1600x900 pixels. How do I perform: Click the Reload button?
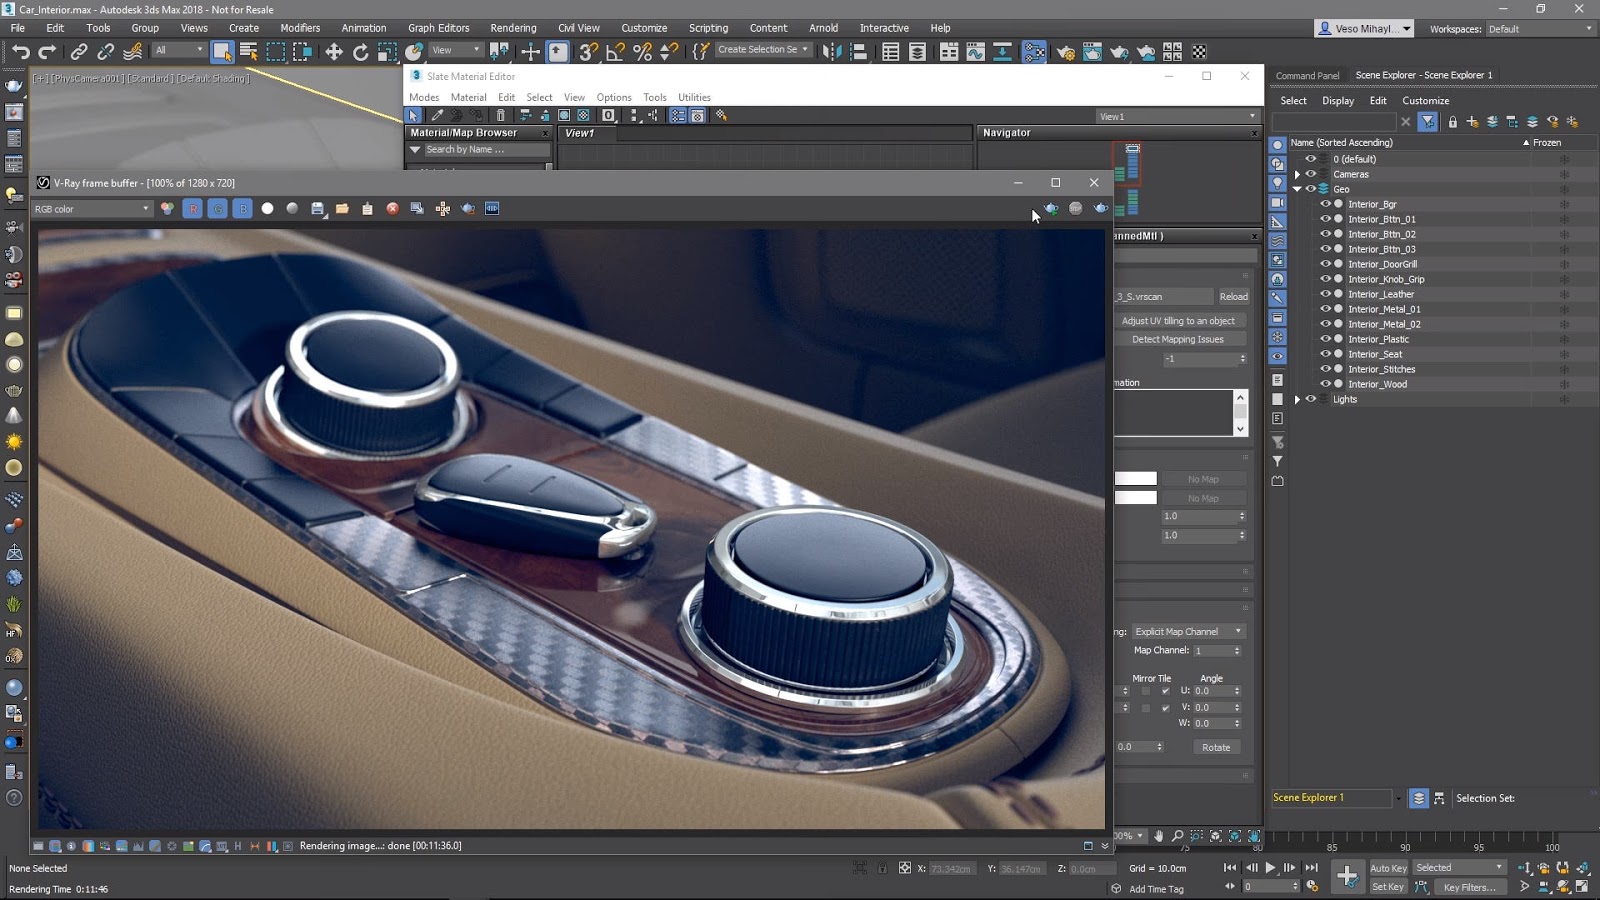[1233, 297]
